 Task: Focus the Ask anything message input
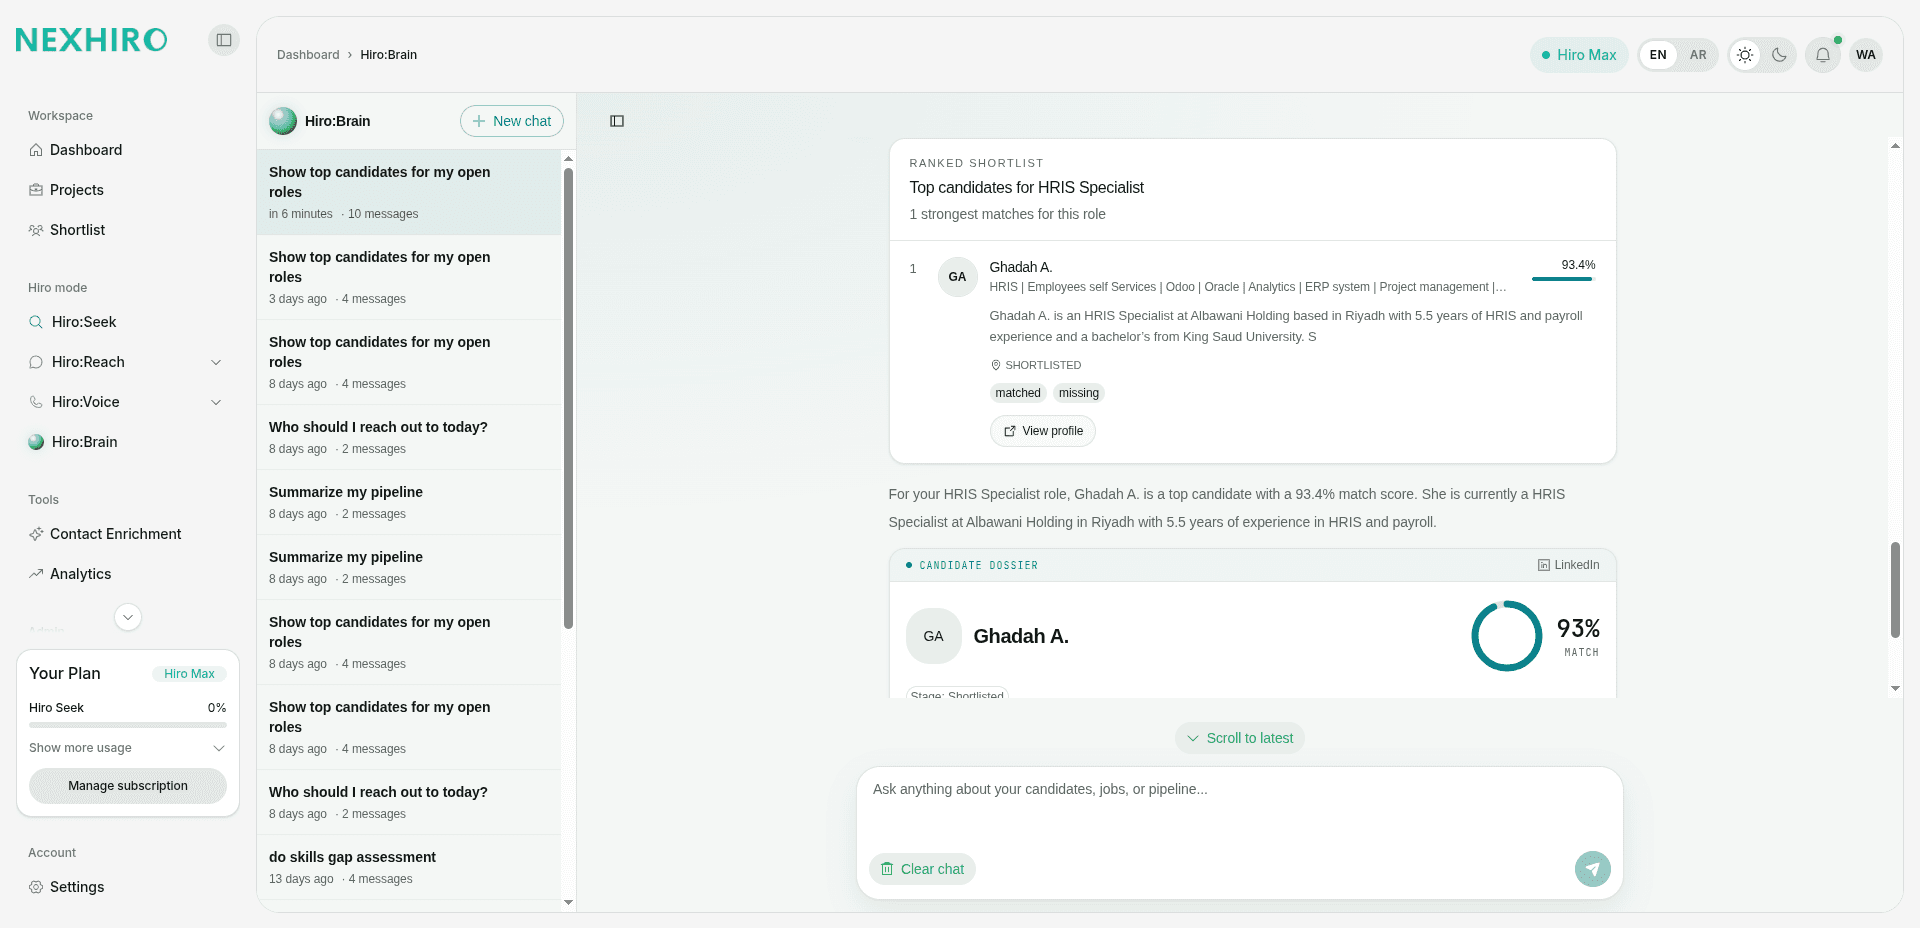pyautogui.click(x=1240, y=805)
